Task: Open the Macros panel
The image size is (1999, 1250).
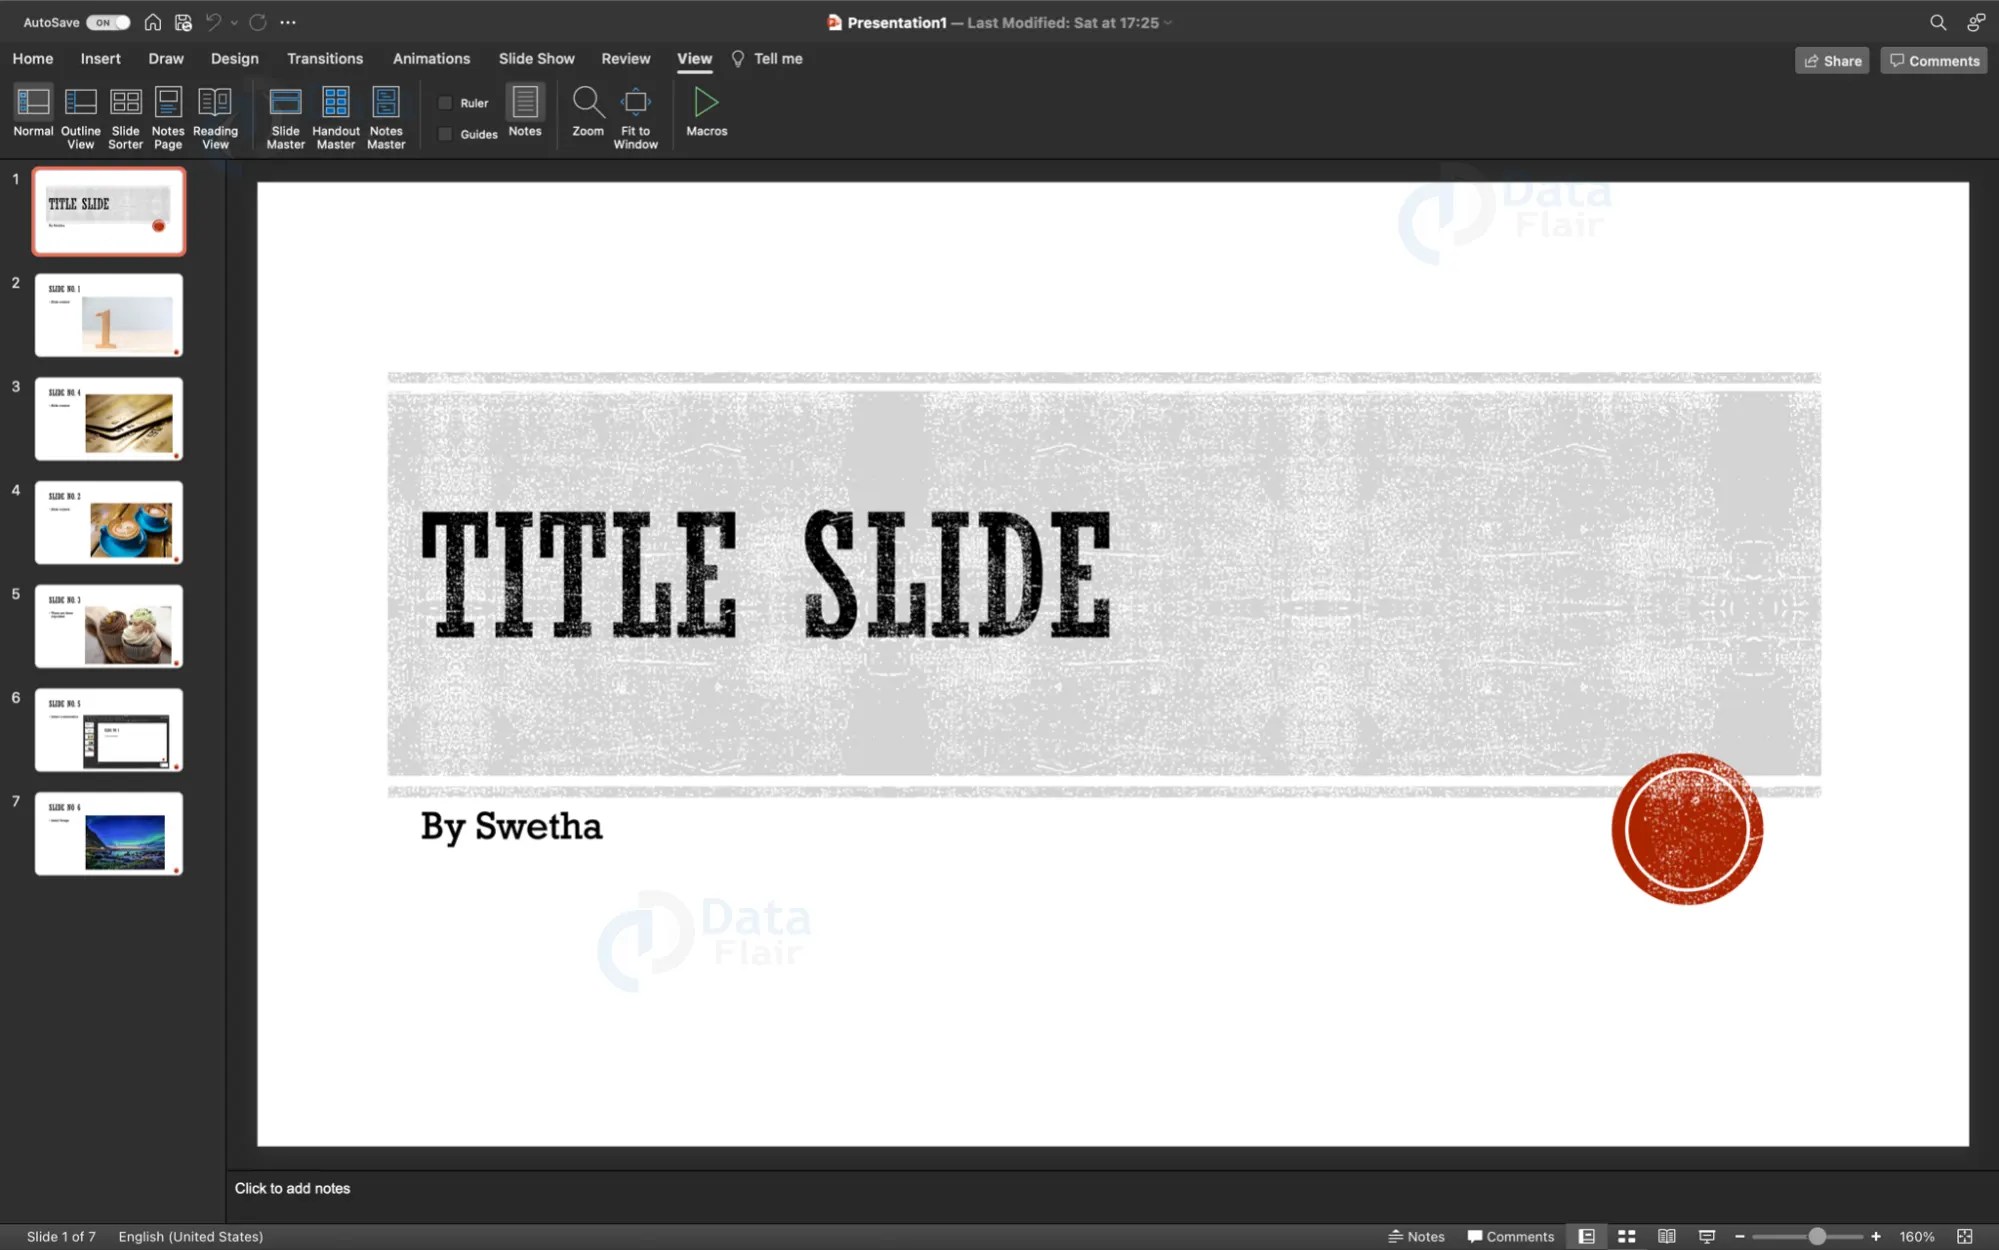Action: [x=706, y=115]
